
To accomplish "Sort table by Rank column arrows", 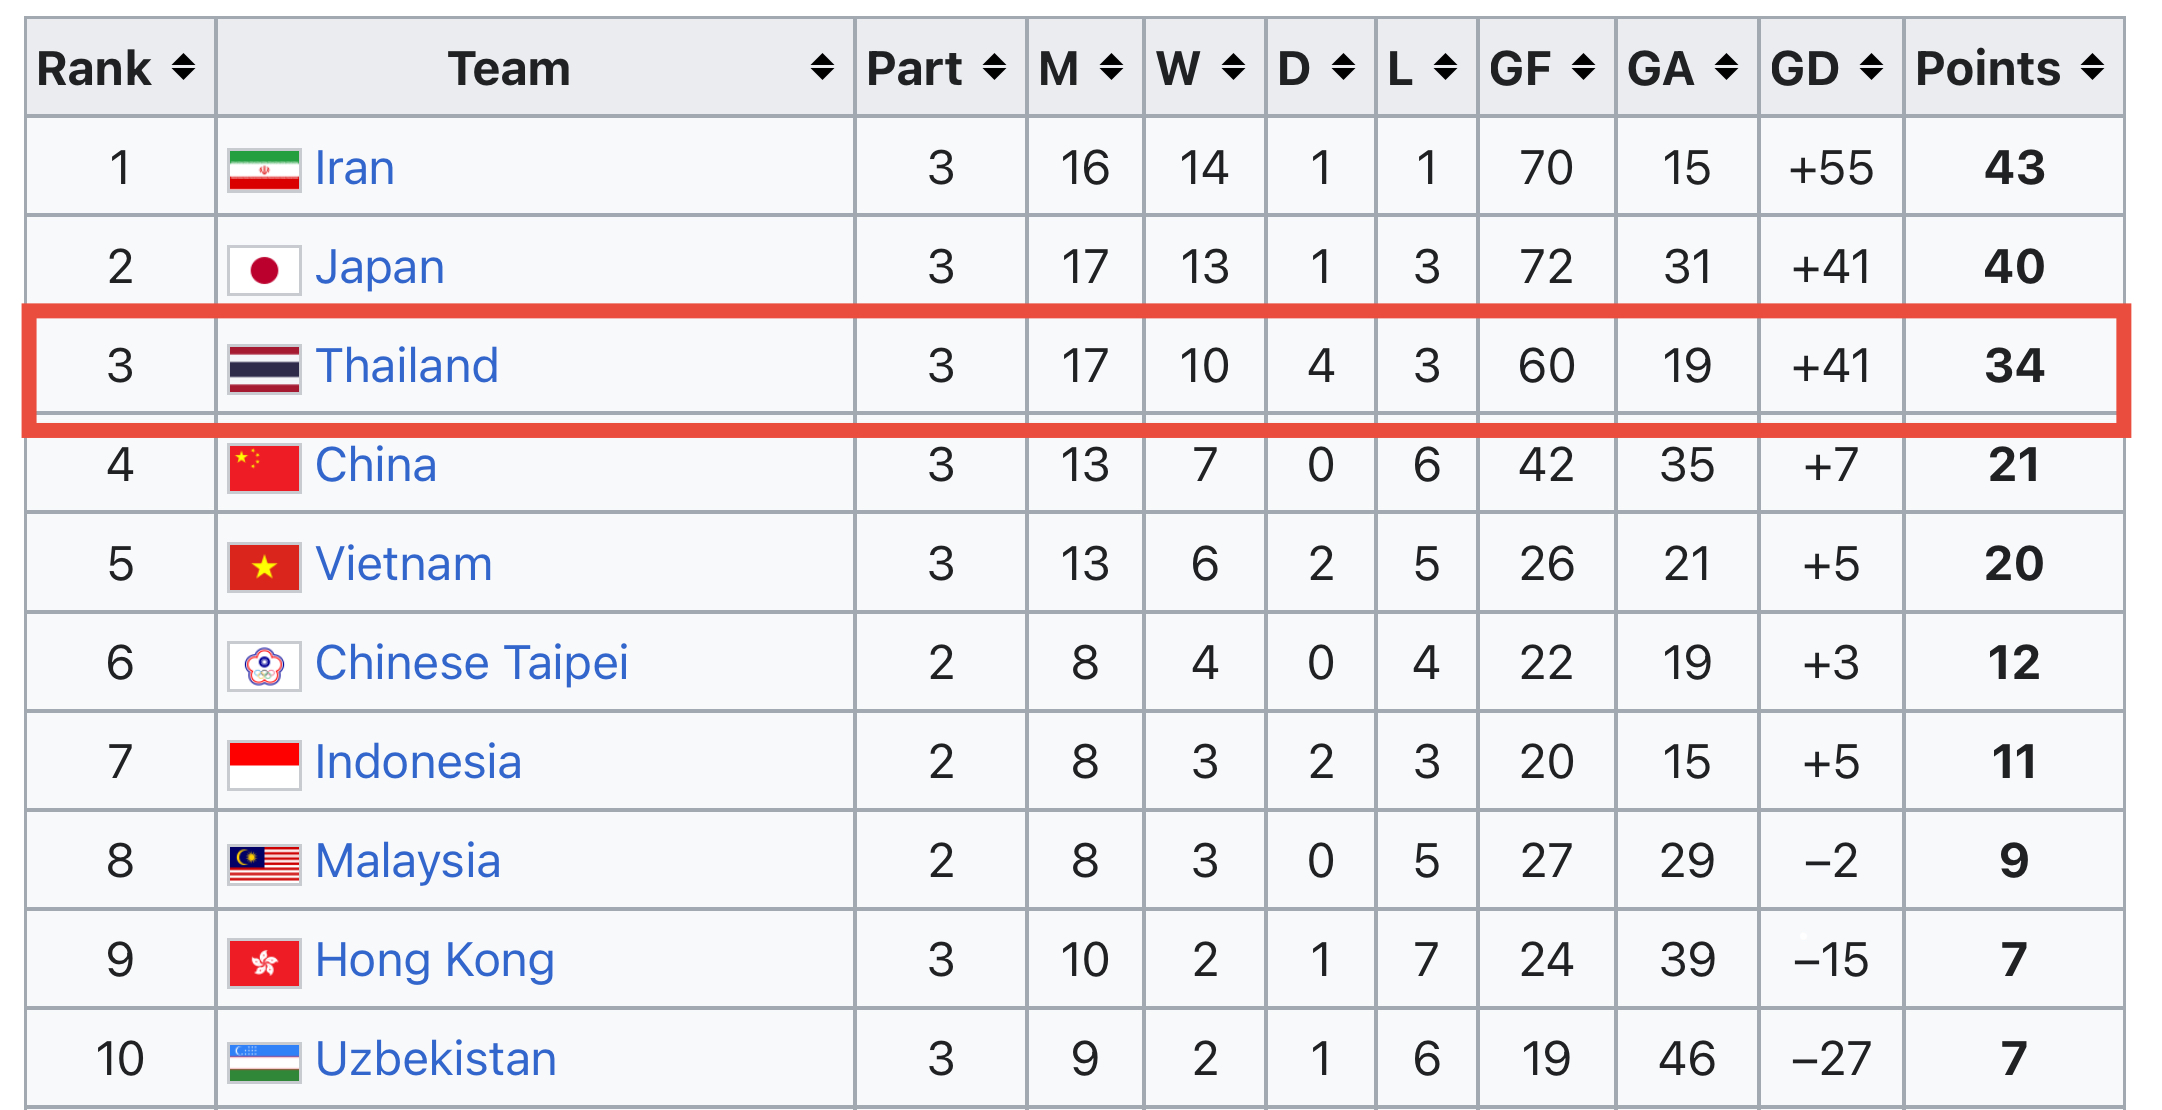I will click(x=183, y=68).
